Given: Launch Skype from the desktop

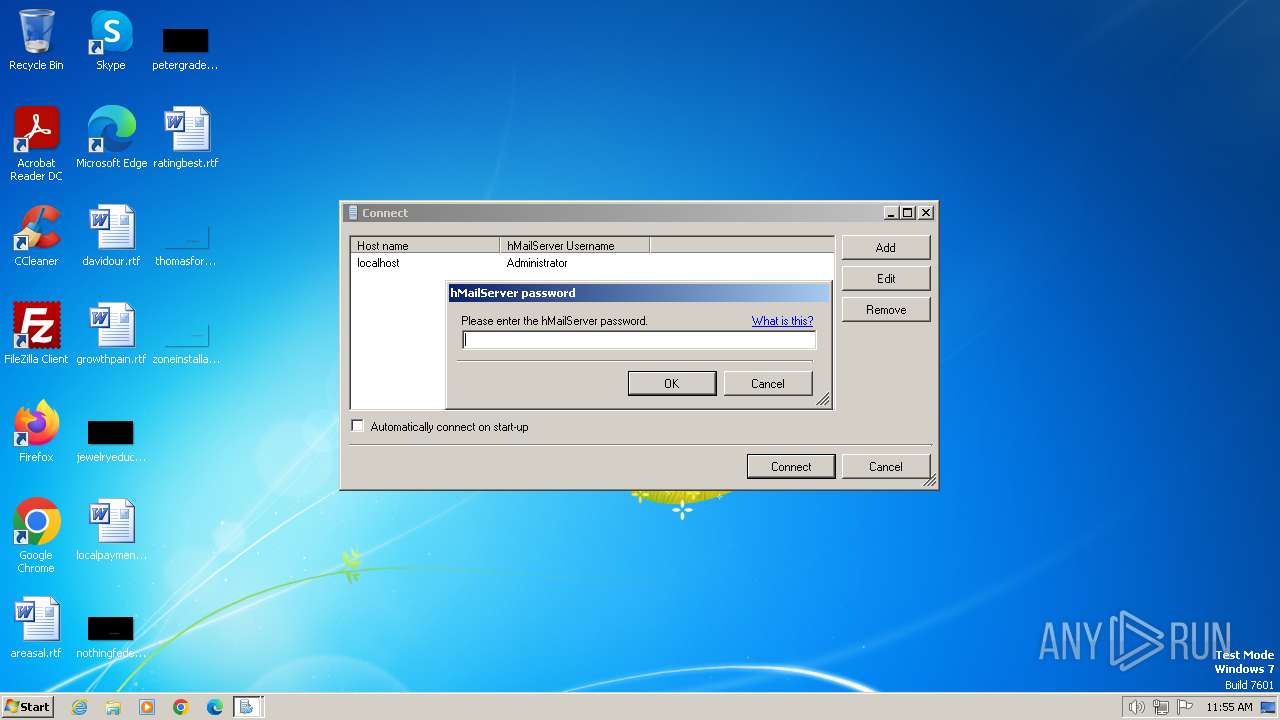Looking at the screenshot, I should point(110,40).
